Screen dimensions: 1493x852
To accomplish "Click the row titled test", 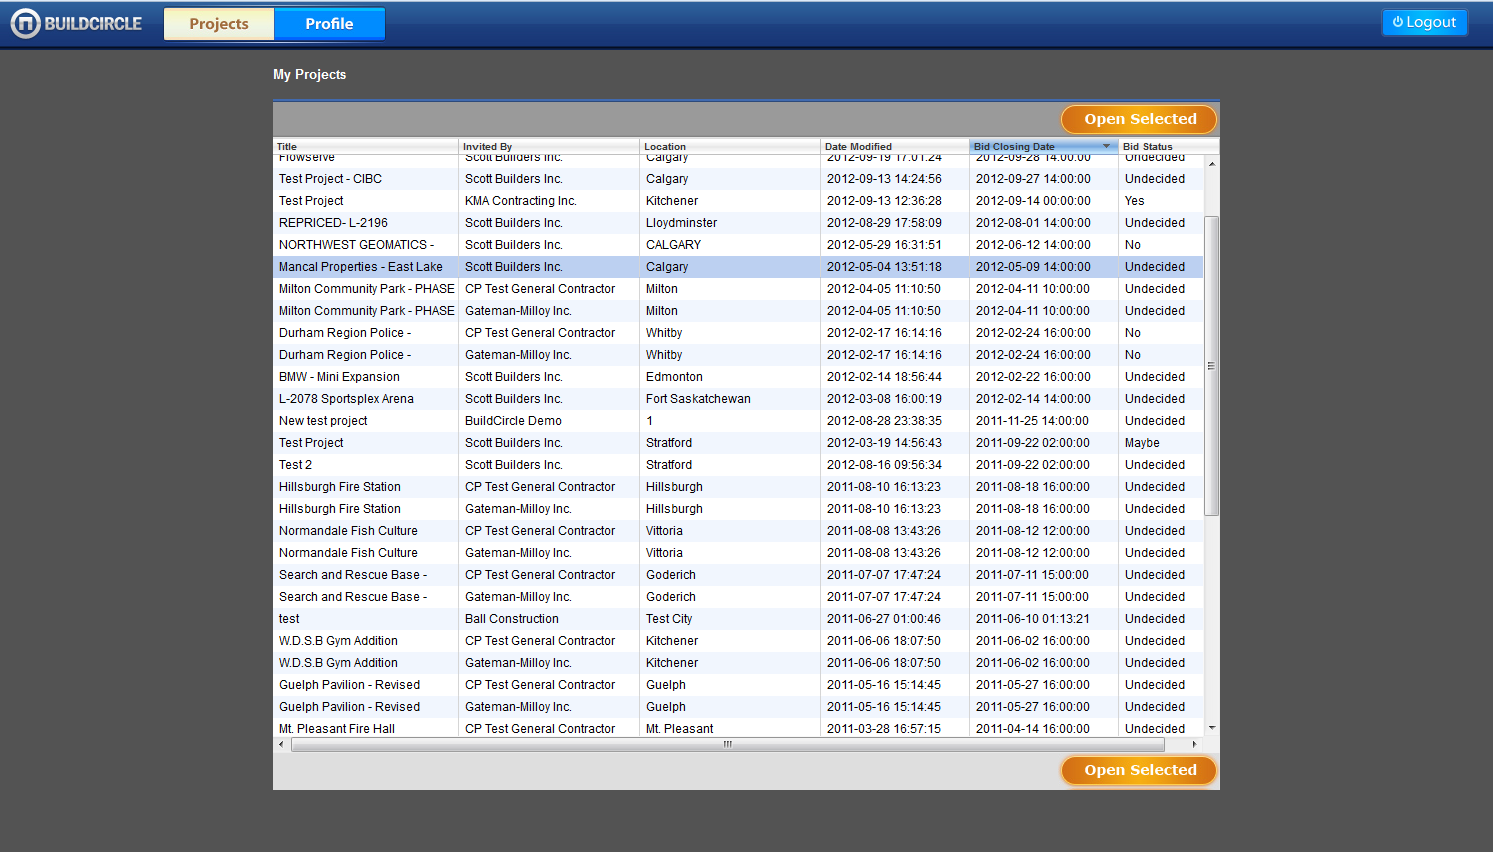I will pyautogui.click(x=738, y=619).
